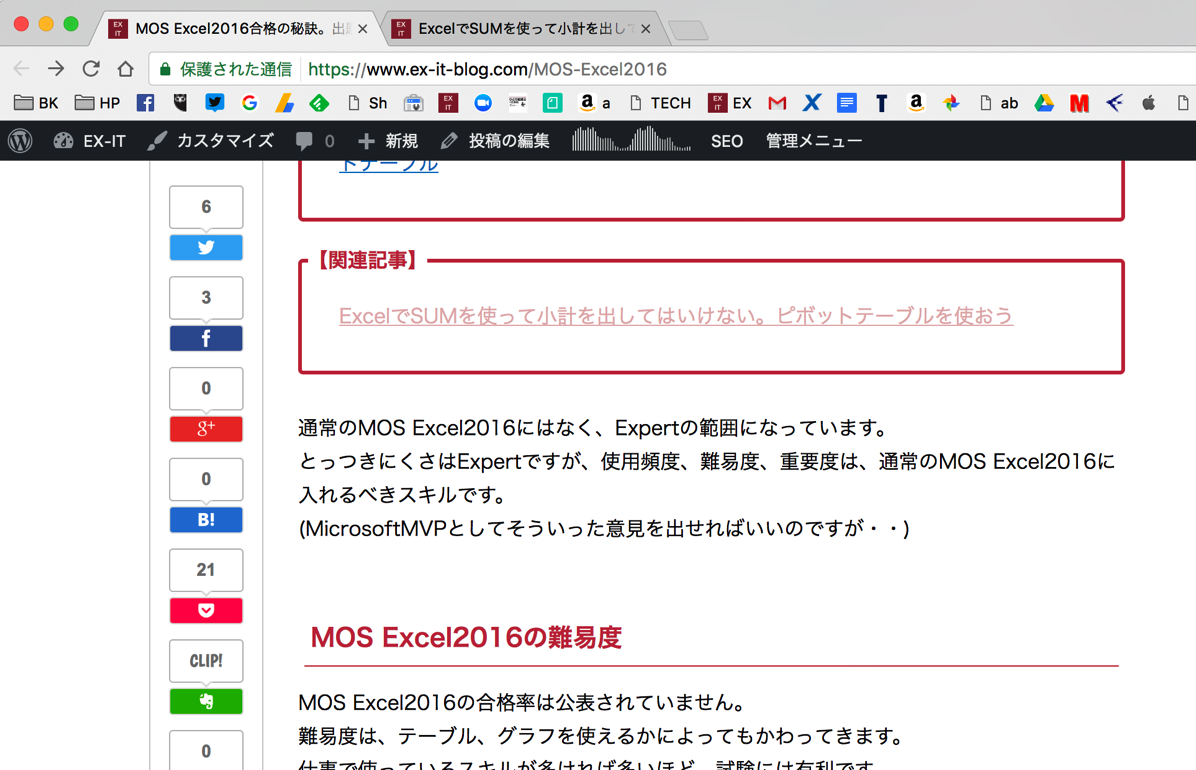Open the Twitter bookmark in bookmarks bar
This screenshot has width=1196, height=770.
[x=214, y=103]
